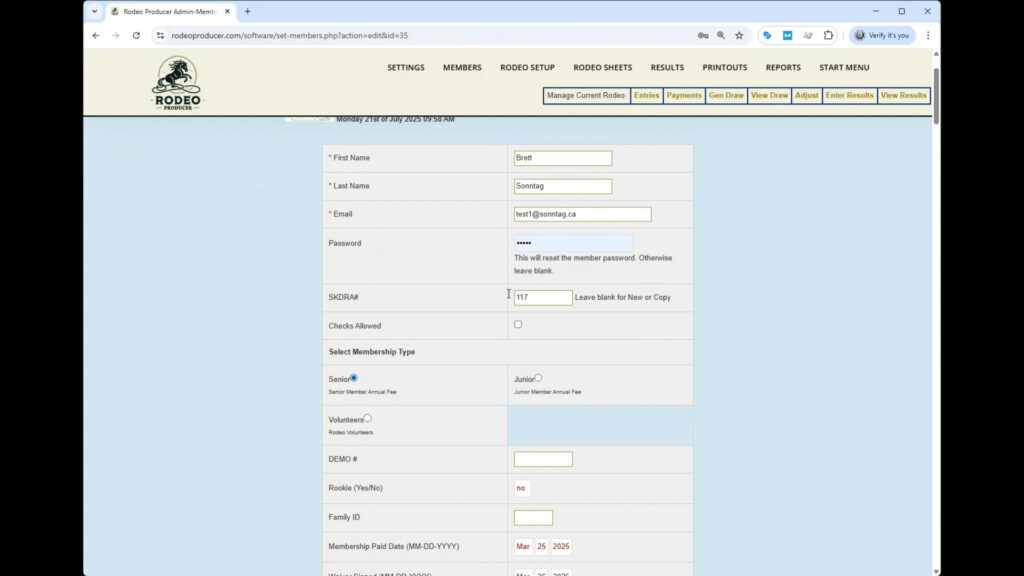Bookmark this page with the star icon
Screen dimensions: 1024x576
click(x=739, y=35)
